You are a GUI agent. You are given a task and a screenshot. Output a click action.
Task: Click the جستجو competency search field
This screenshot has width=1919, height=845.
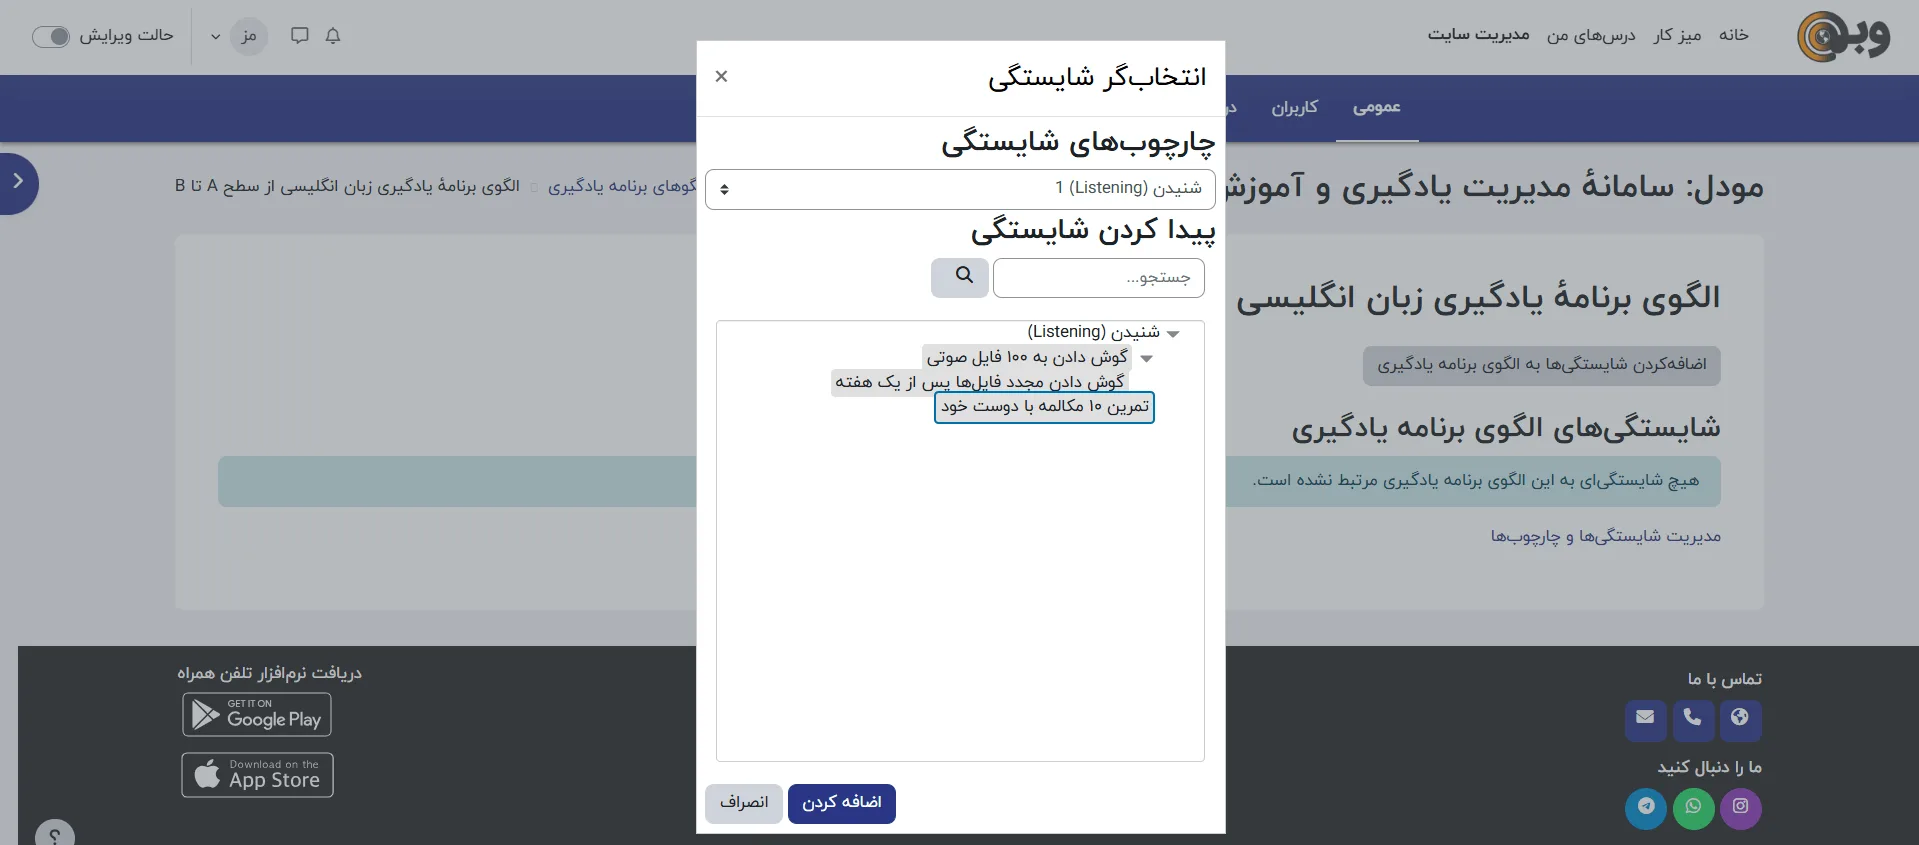(1098, 278)
